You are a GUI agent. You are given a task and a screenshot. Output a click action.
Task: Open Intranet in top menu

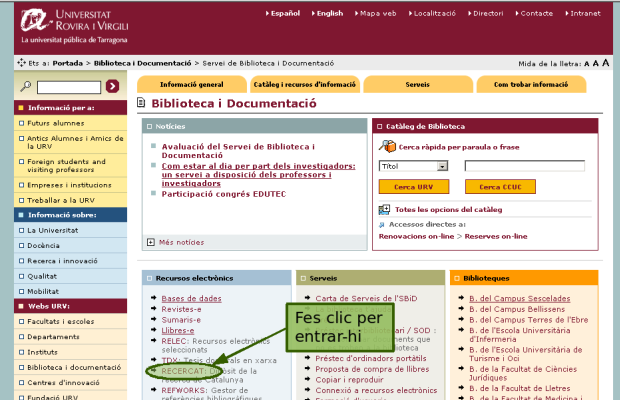coord(583,13)
